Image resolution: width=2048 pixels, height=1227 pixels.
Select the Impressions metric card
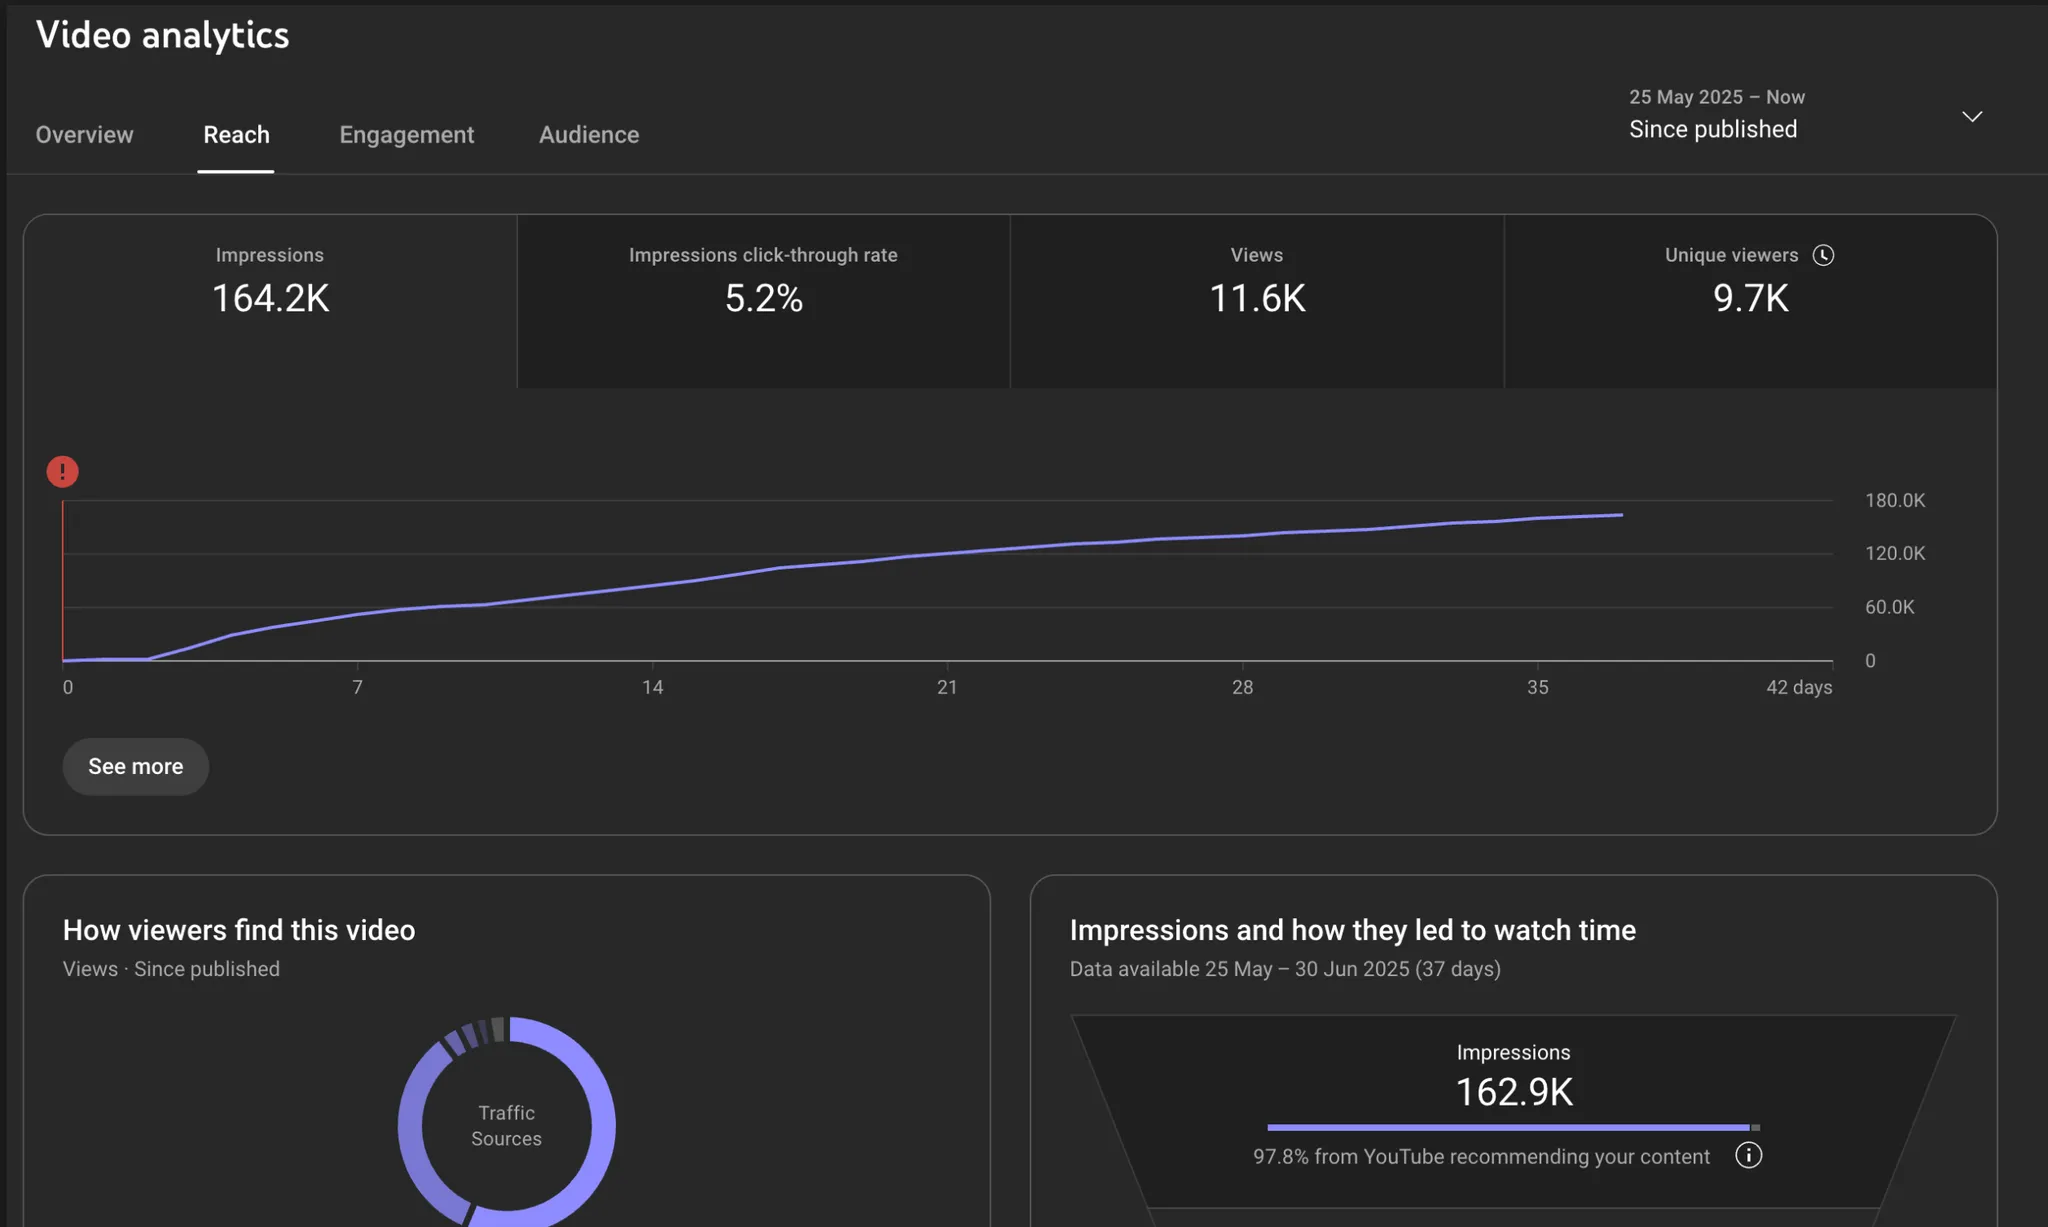click(x=270, y=300)
